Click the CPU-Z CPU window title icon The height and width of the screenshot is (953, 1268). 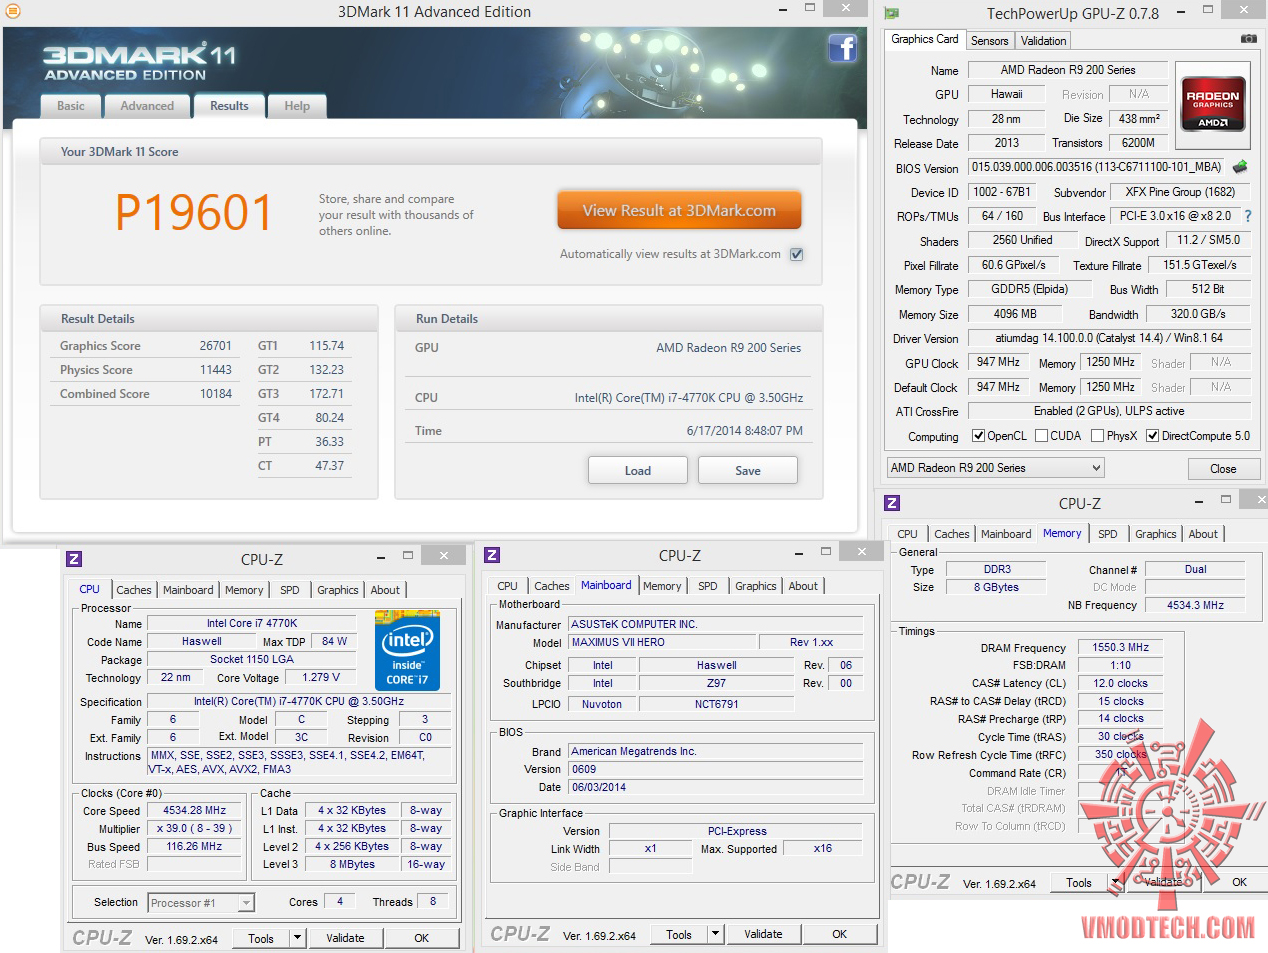pos(74,559)
